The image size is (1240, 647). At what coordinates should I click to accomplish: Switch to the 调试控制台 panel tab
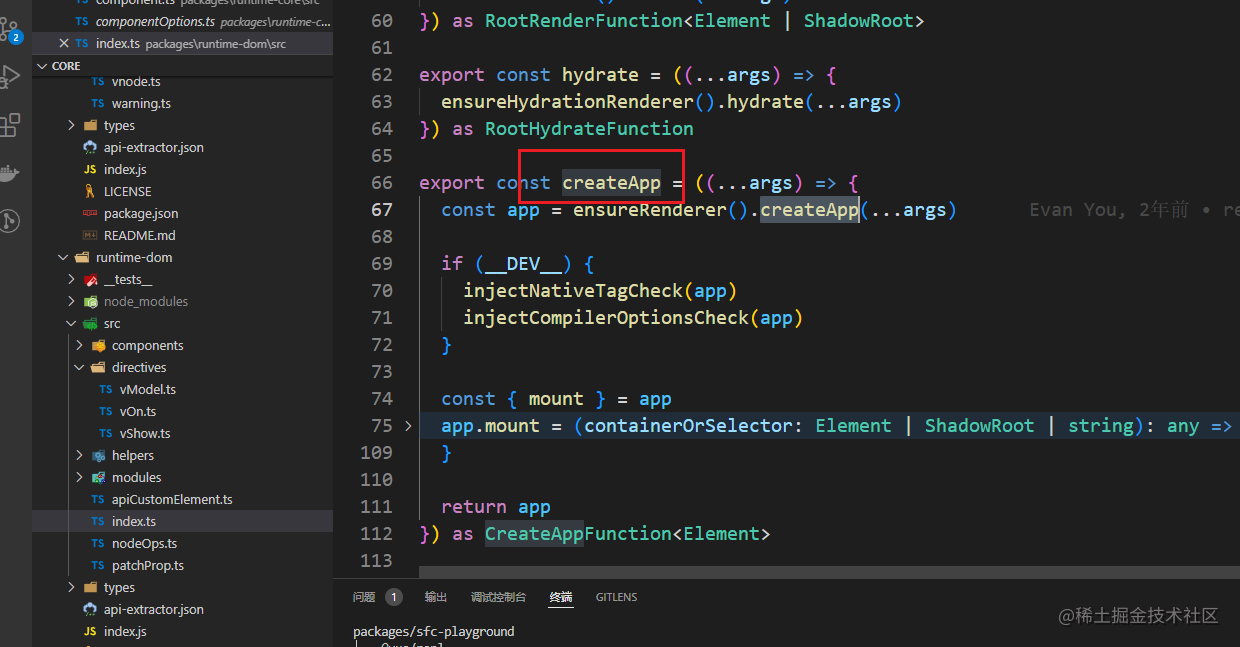point(498,597)
